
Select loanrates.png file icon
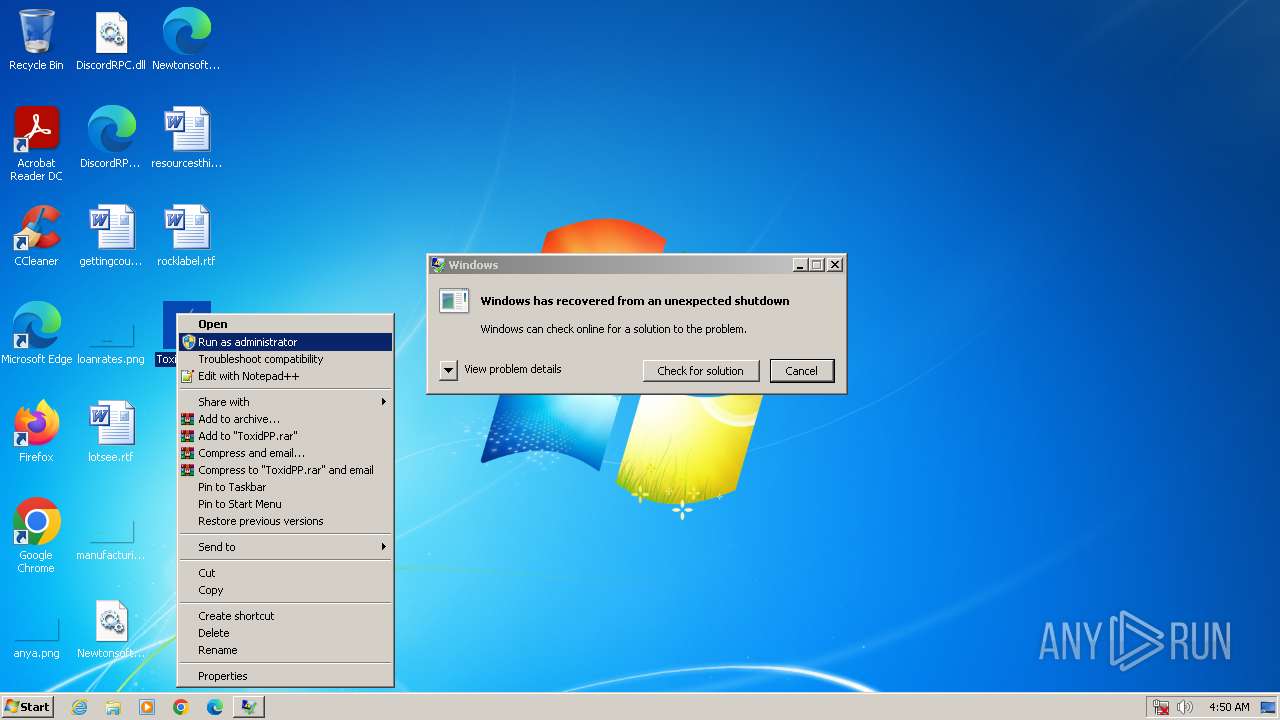111,342
